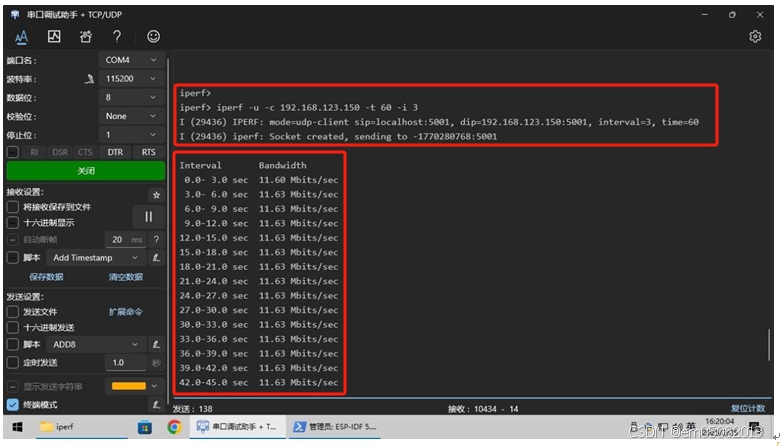Open the Add Timestamp script dropdown
This screenshot has height=446, width=780.
[96, 258]
